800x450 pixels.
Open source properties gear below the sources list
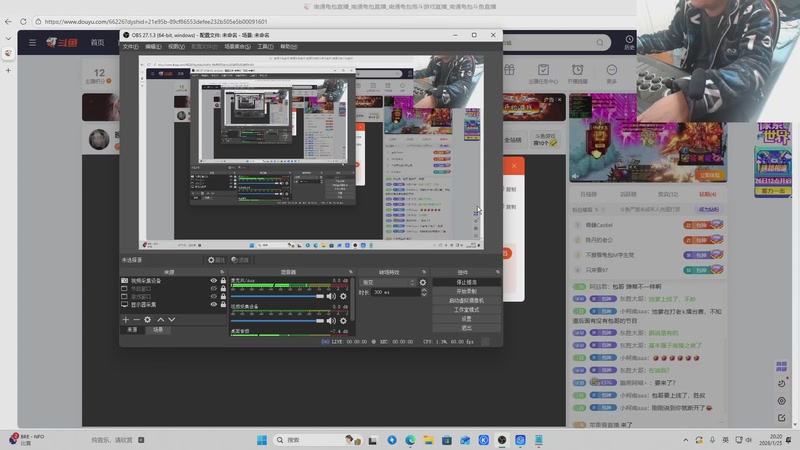tap(147, 319)
